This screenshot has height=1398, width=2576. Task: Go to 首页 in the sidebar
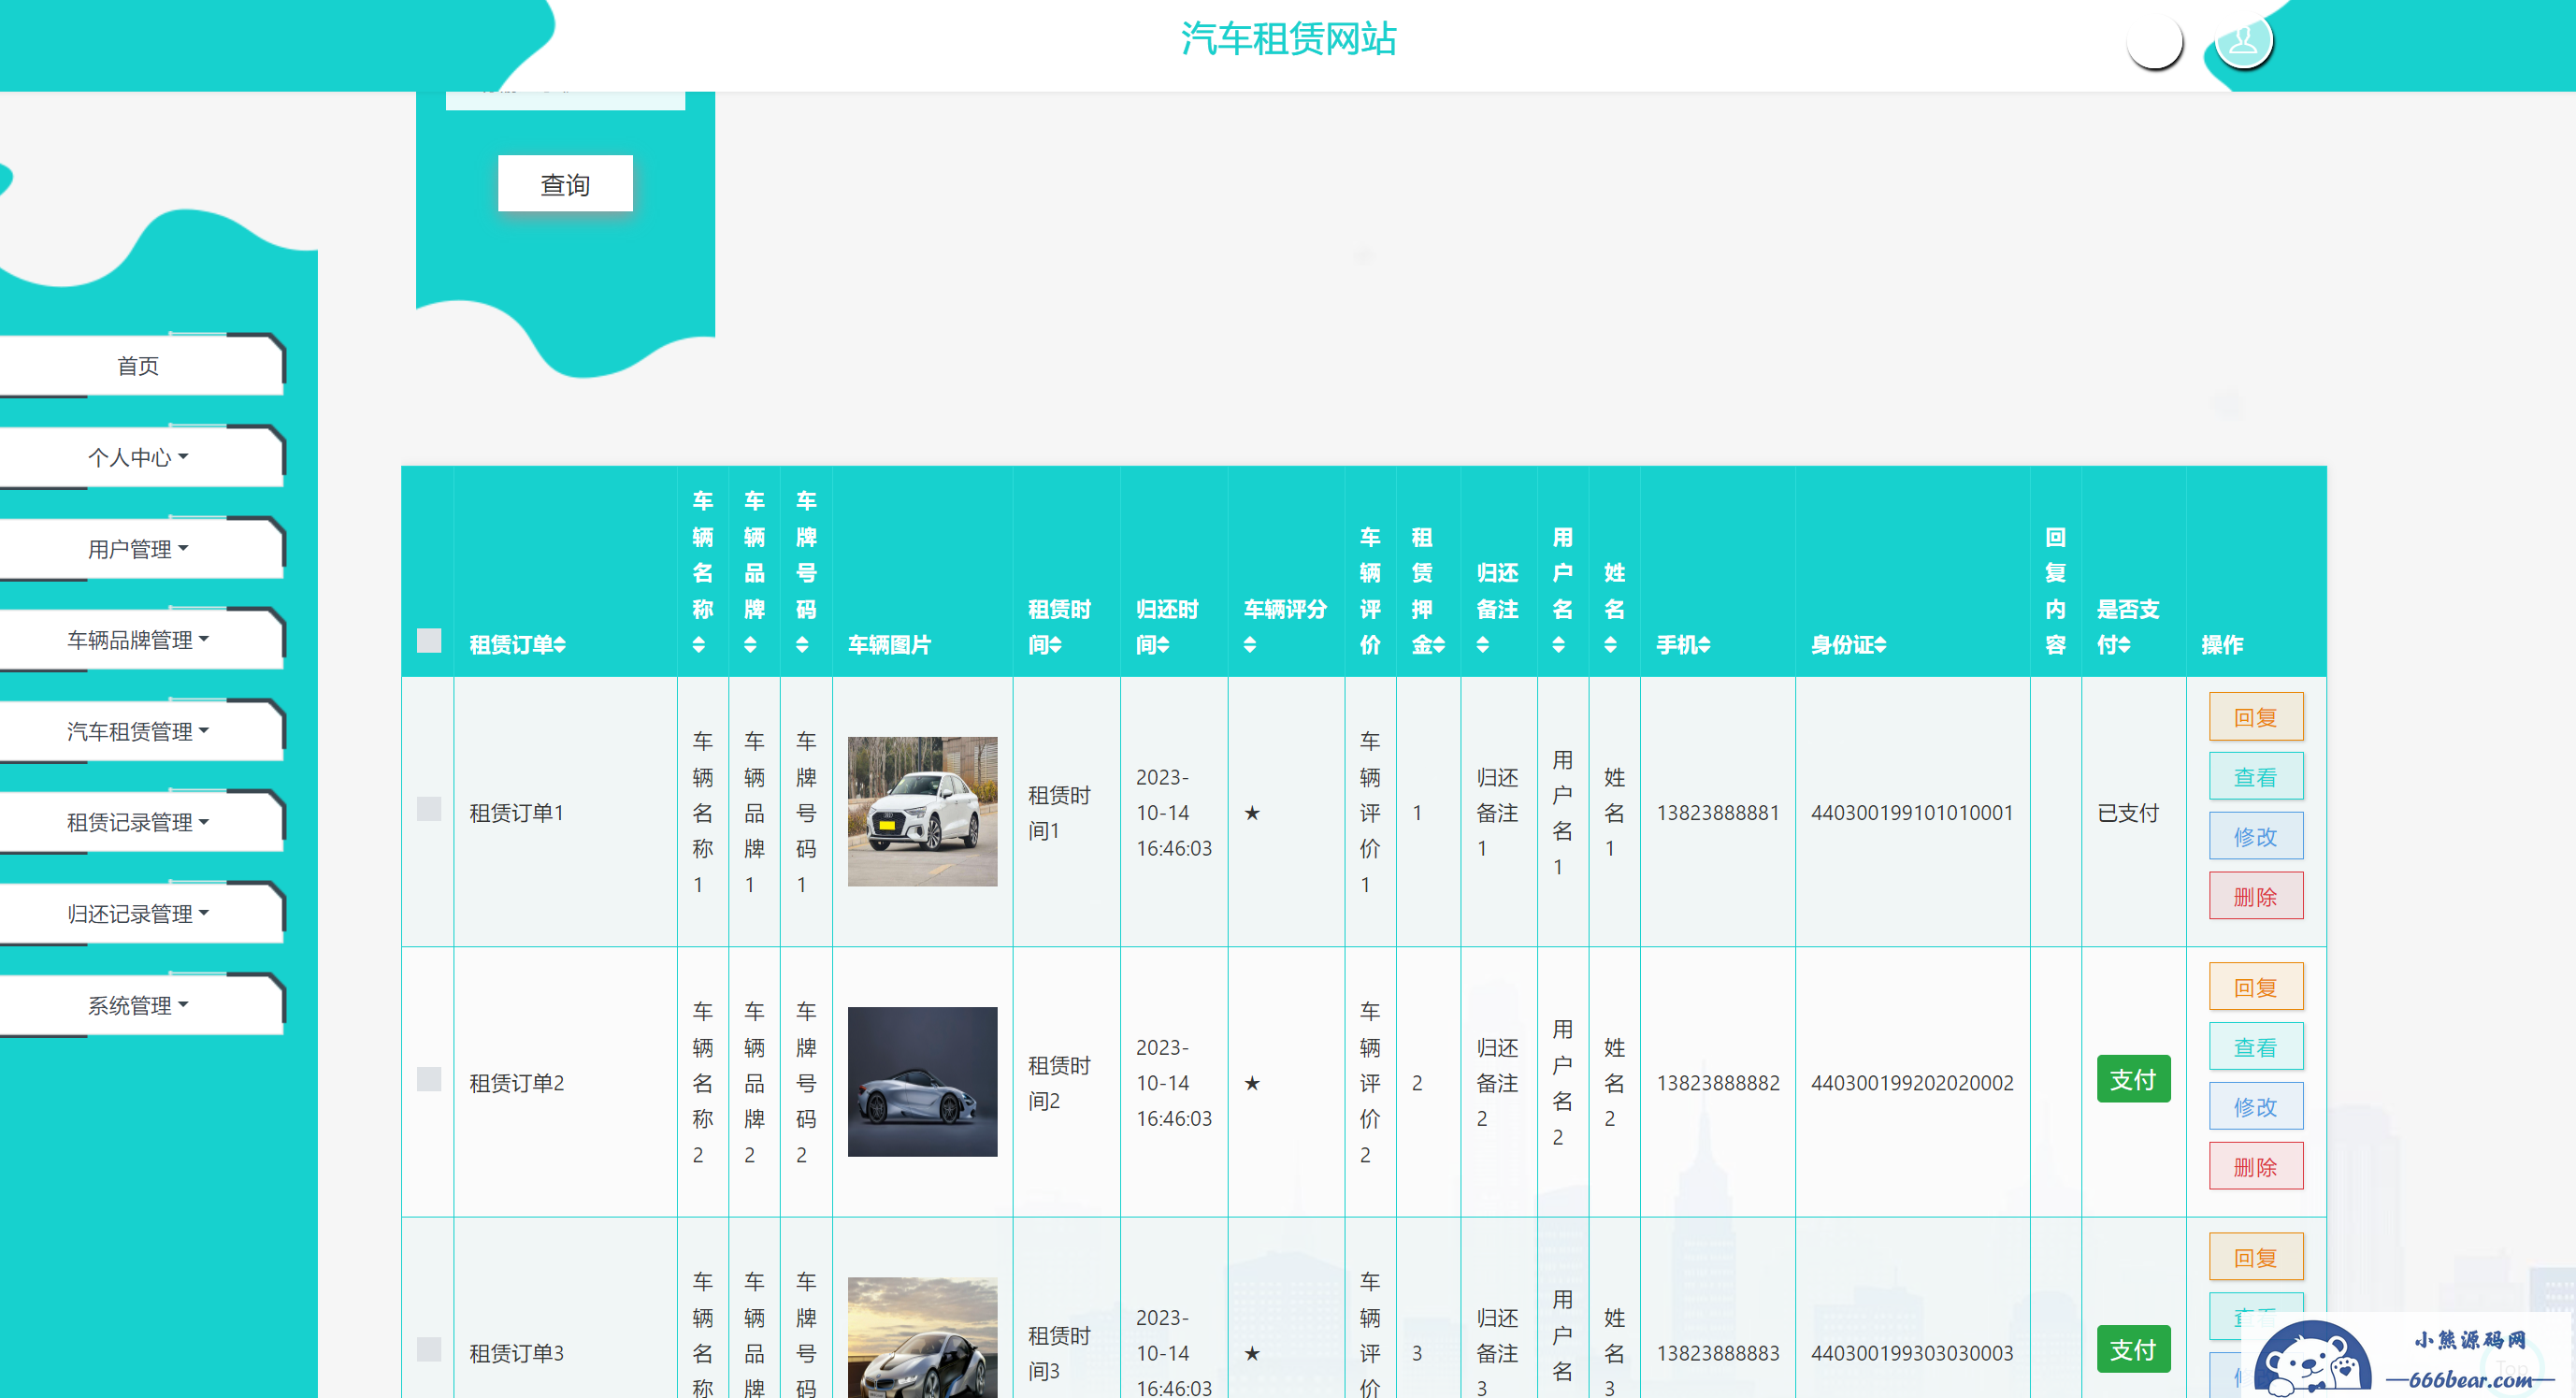tap(138, 366)
